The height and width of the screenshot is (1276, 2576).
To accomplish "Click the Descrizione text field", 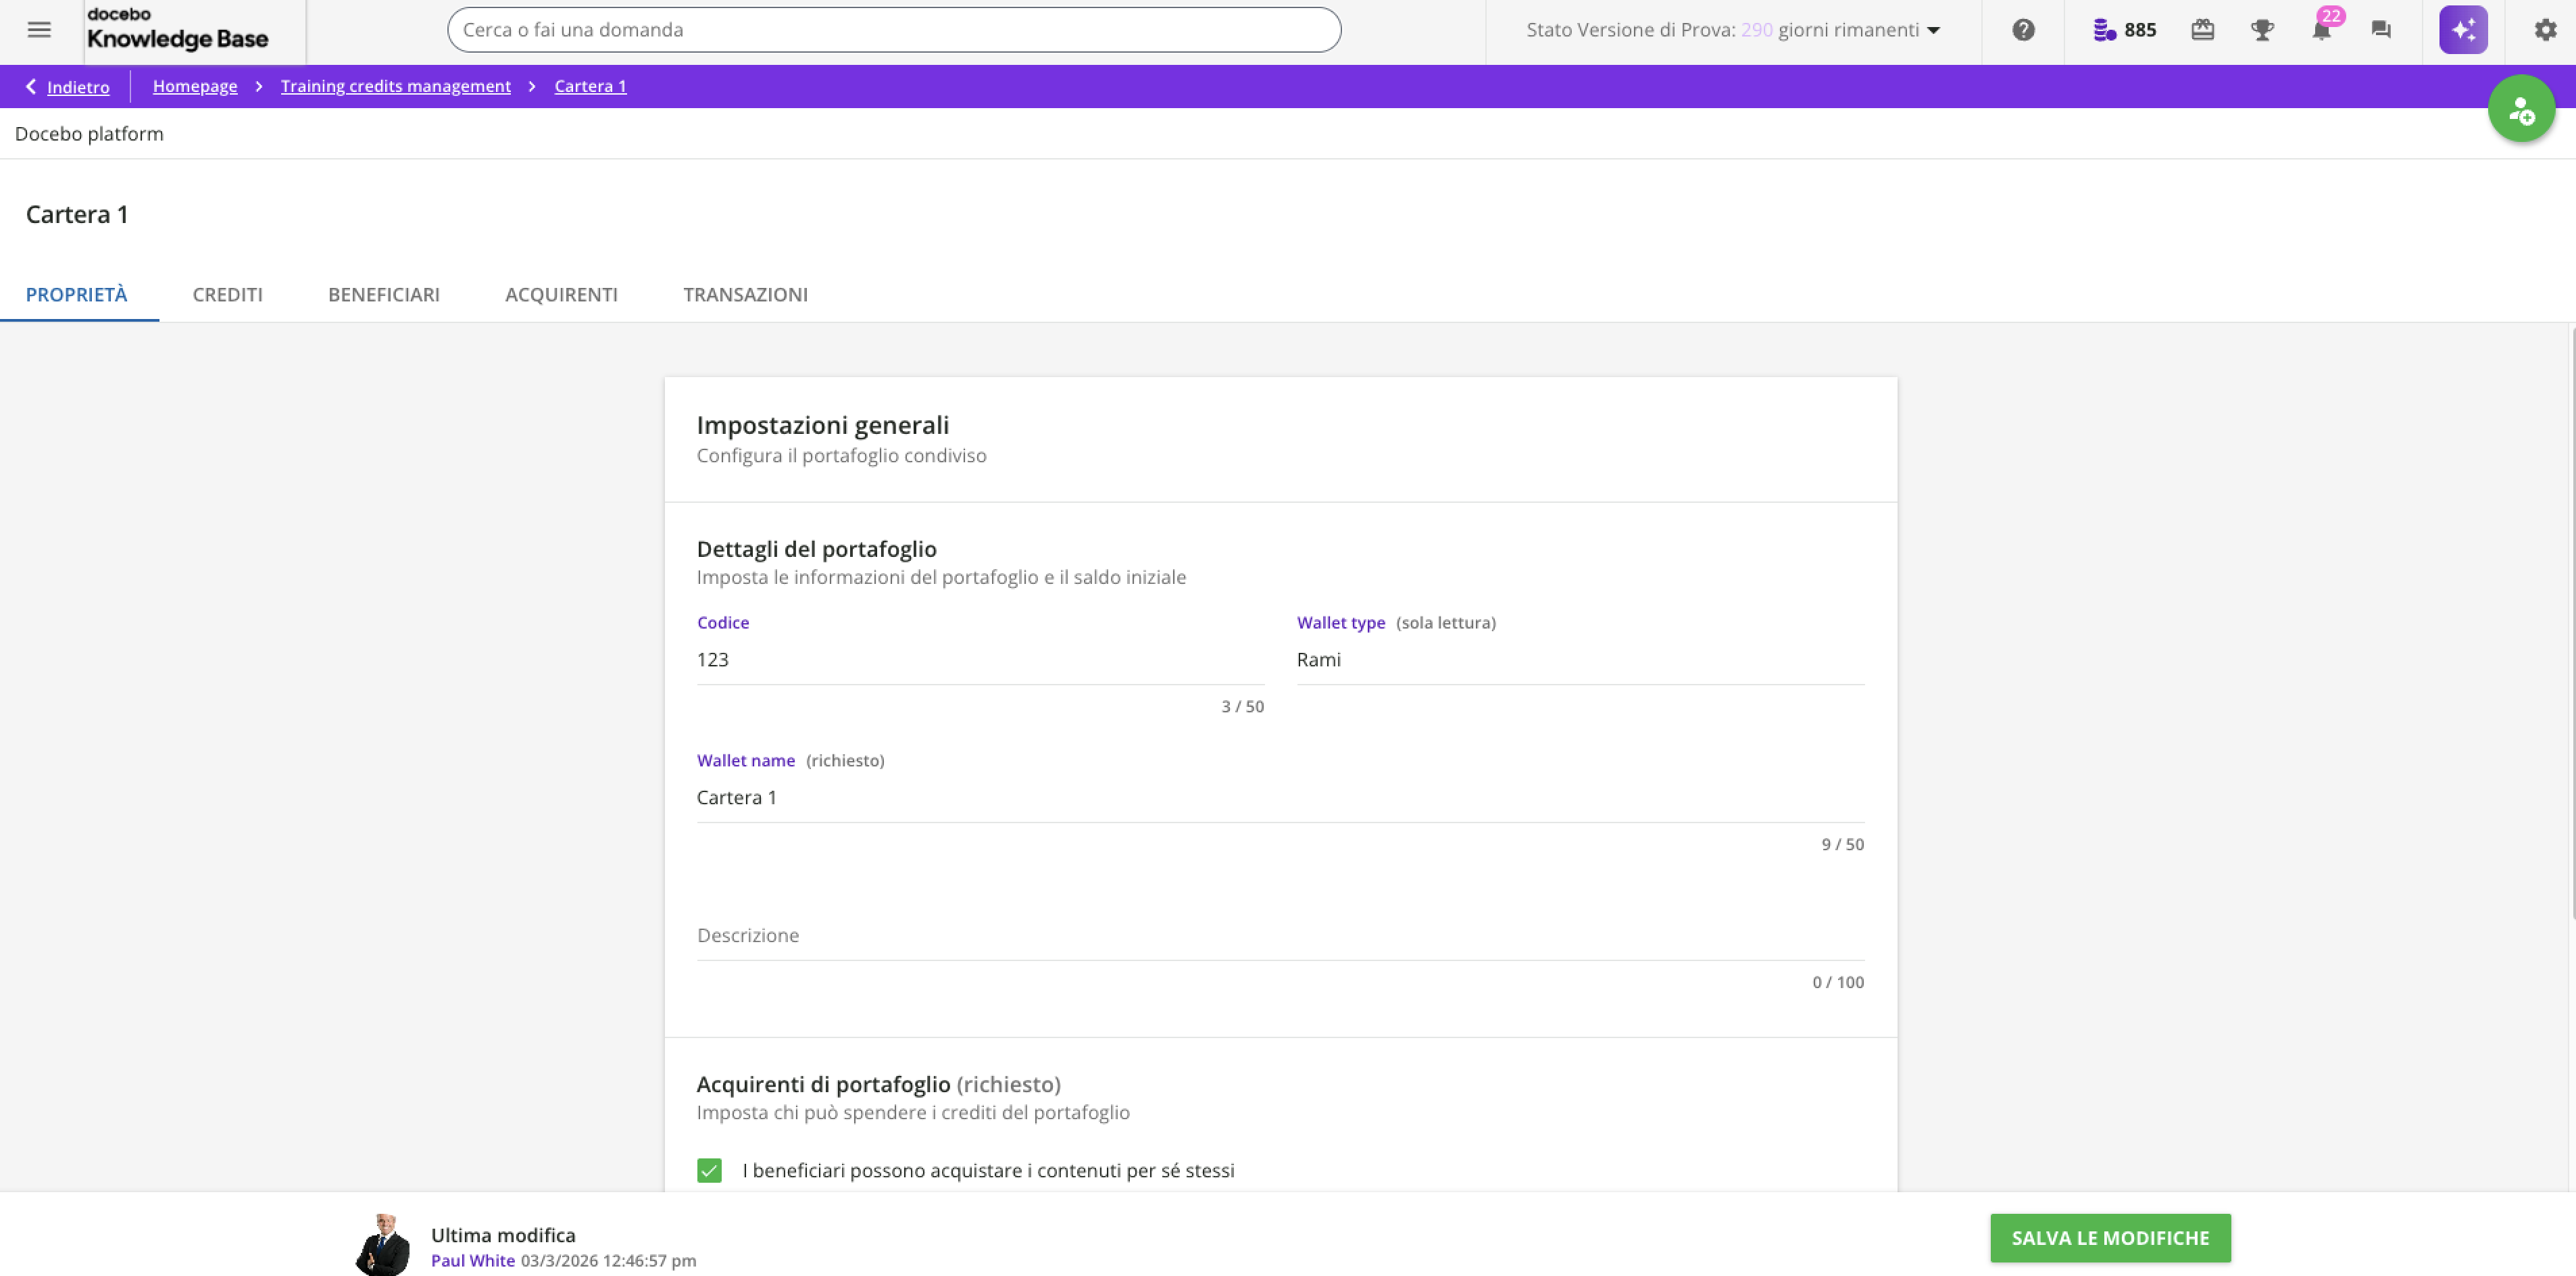I will (x=1279, y=935).
